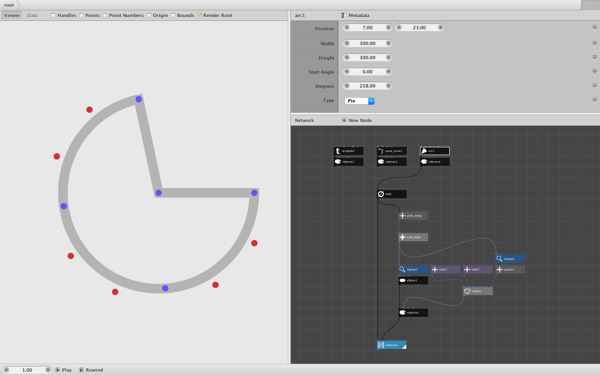The width and height of the screenshot is (600, 375).
Task: Click the Degrees field showing 258.00
Action: tap(367, 86)
